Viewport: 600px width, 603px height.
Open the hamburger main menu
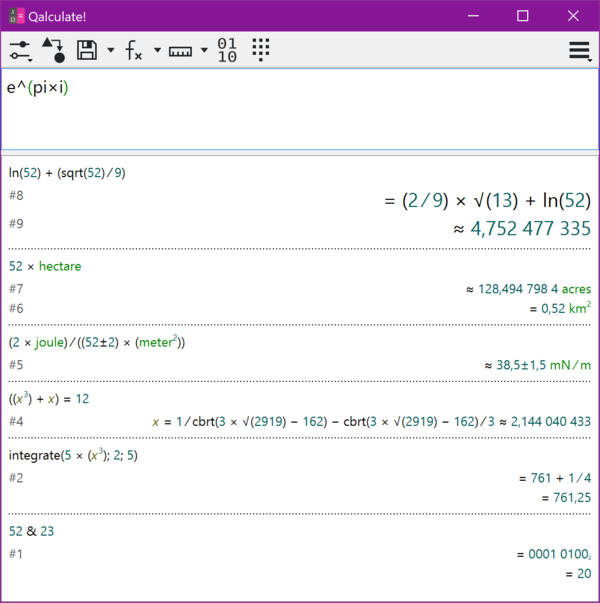click(x=579, y=51)
